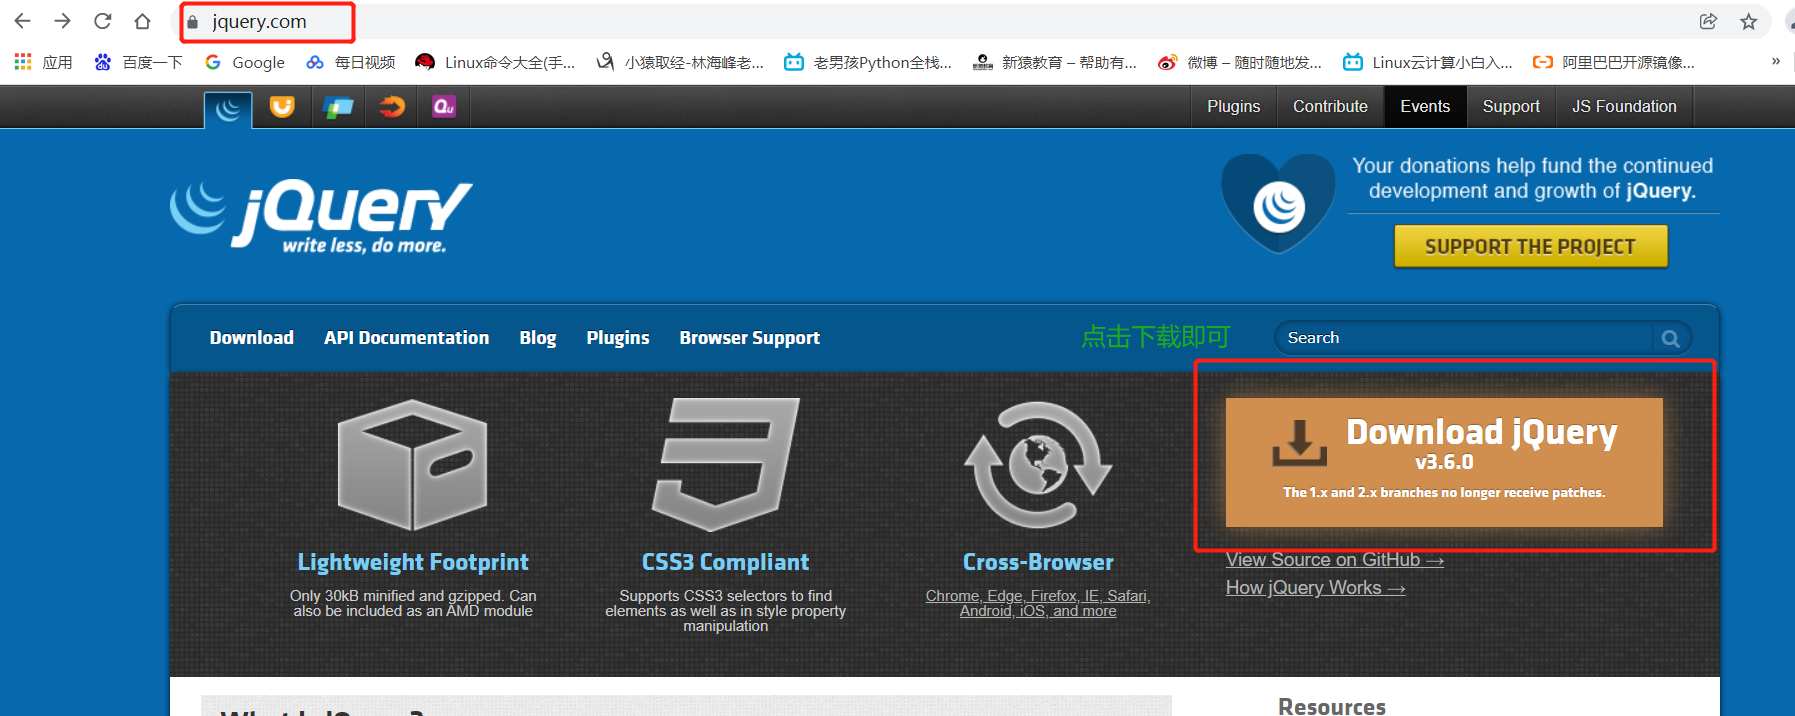Image resolution: width=1795 pixels, height=716 pixels.
Task: Open the 百度一下 bookmark
Action: click(x=138, y=62)
